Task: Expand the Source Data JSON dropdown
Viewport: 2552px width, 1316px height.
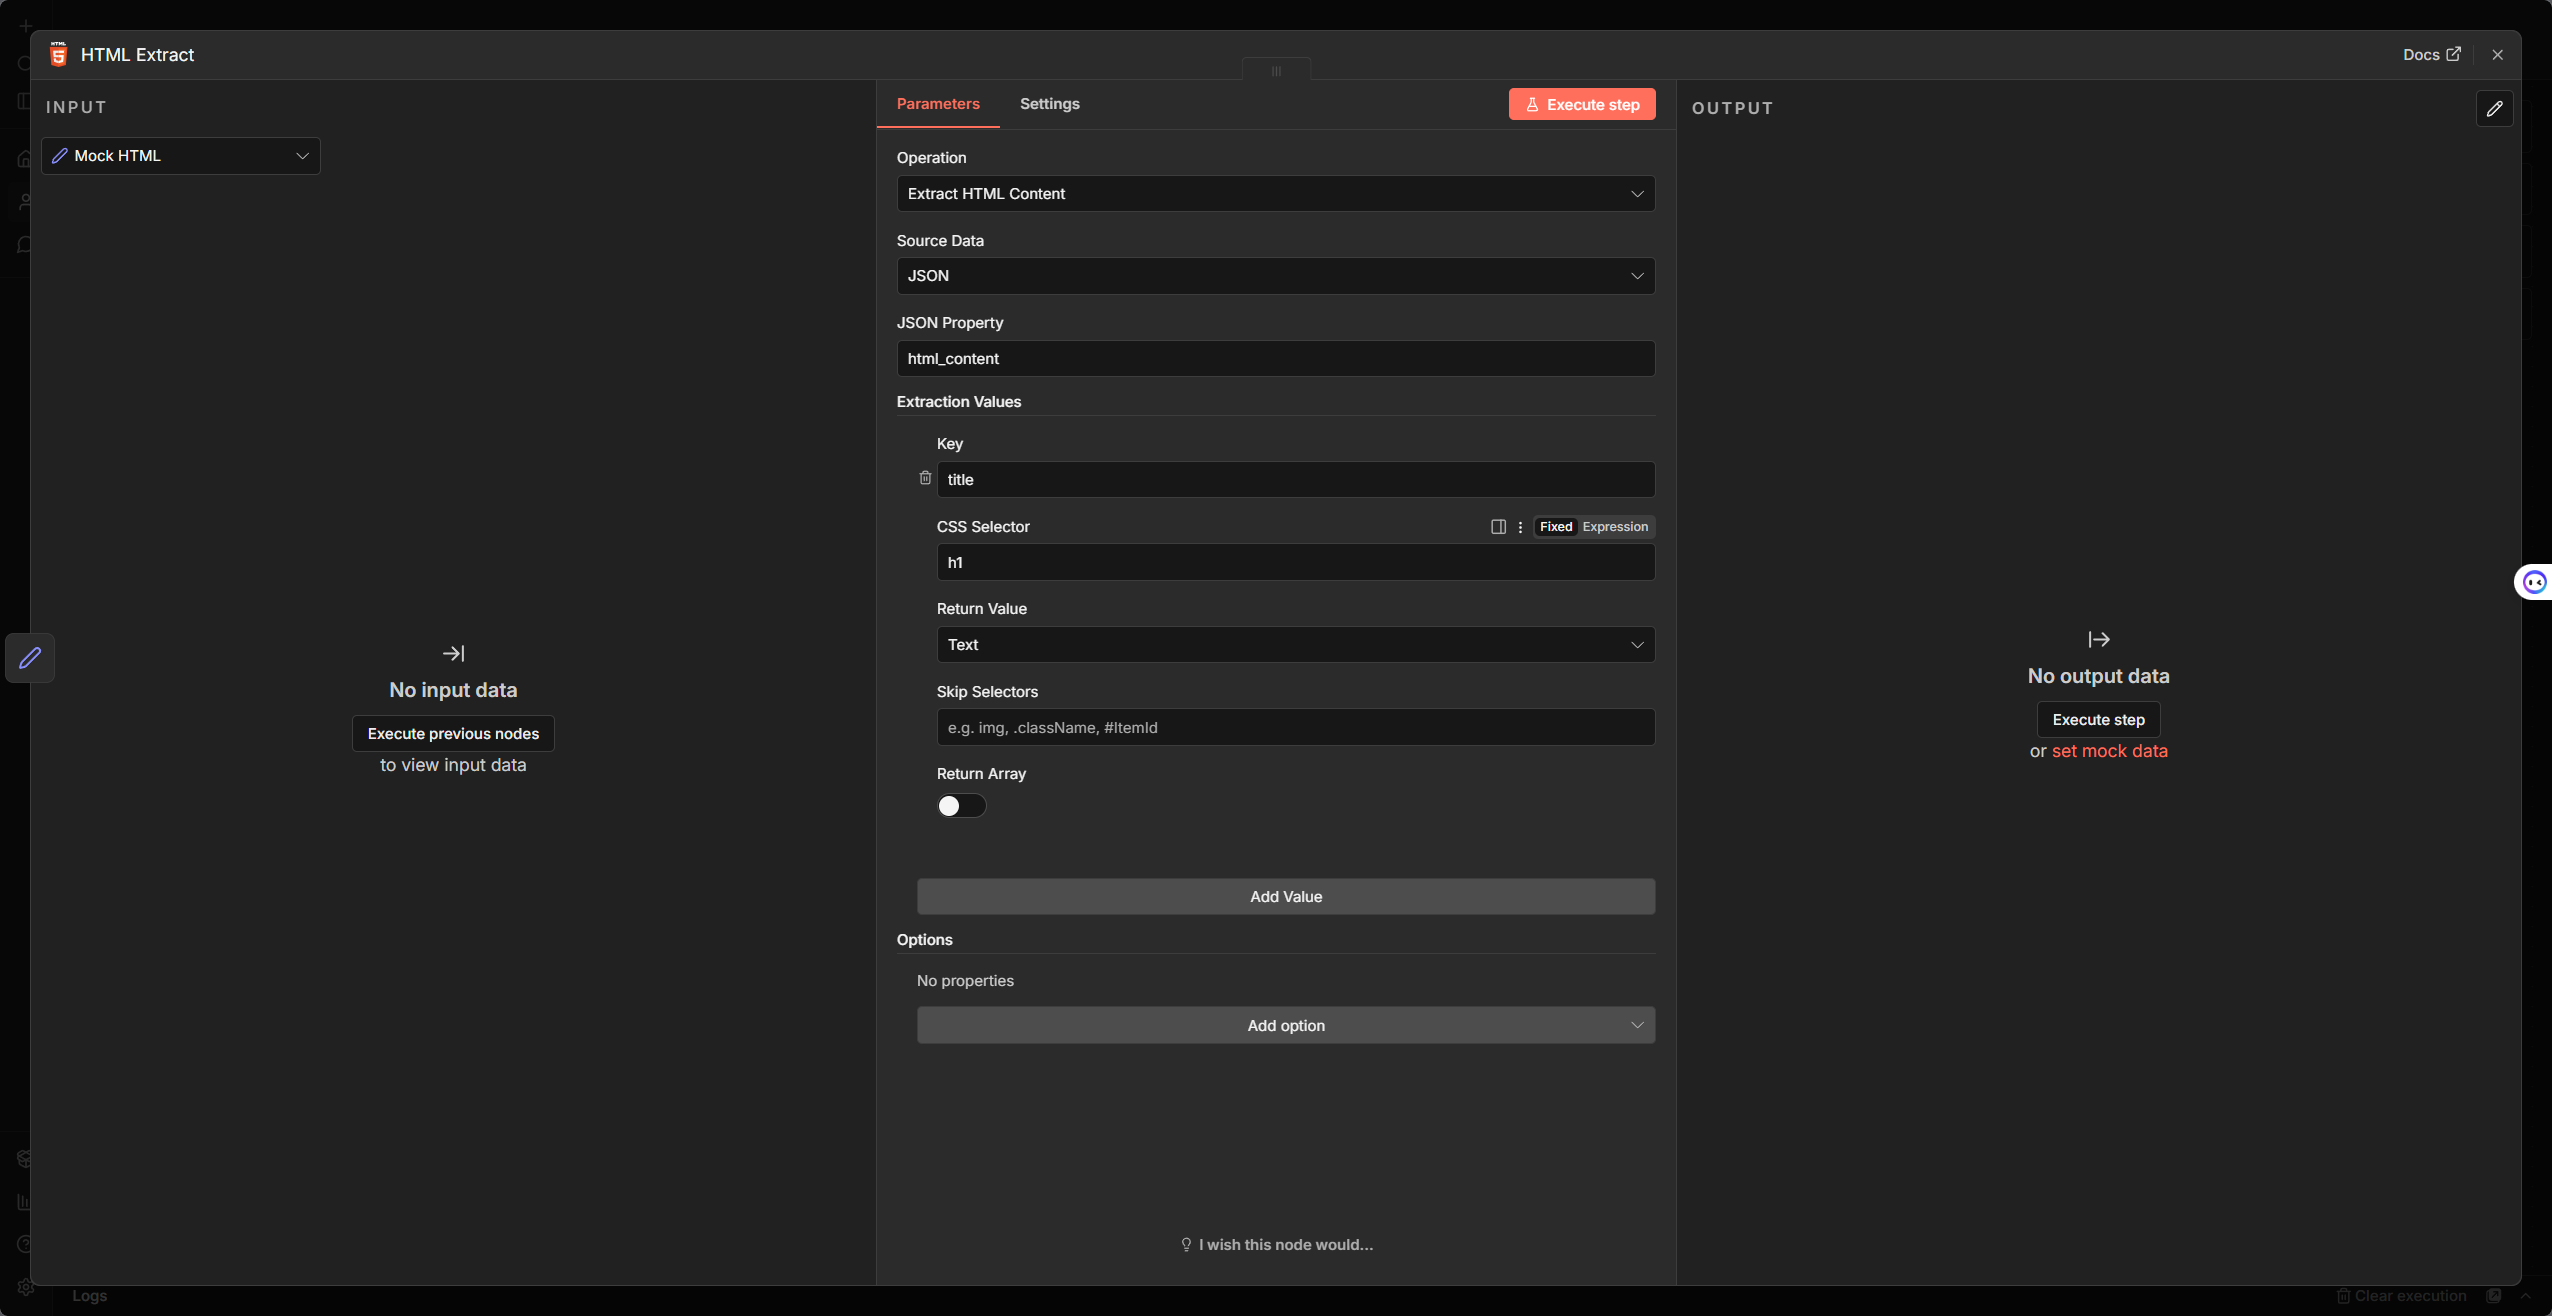Action: [x=1275, y=276]
